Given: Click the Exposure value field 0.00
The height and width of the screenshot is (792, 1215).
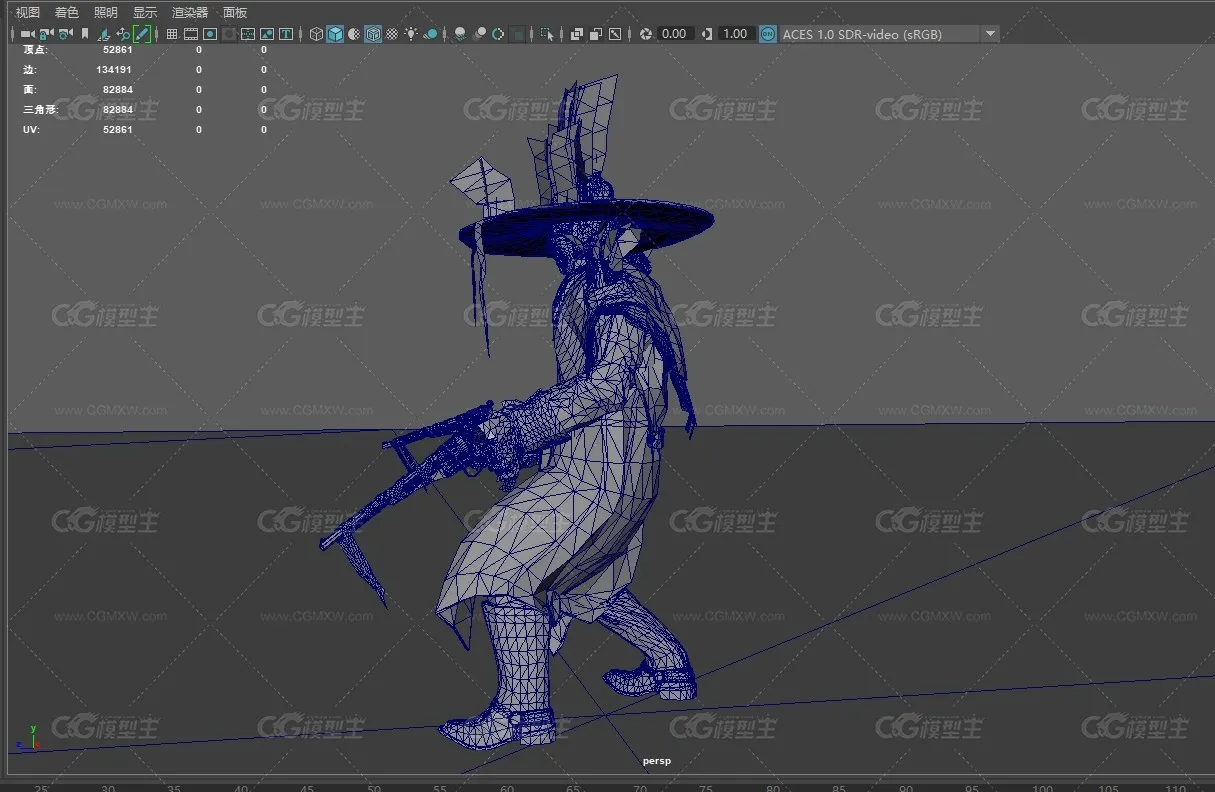Looking at the screenshot, I should pos(675,34).
